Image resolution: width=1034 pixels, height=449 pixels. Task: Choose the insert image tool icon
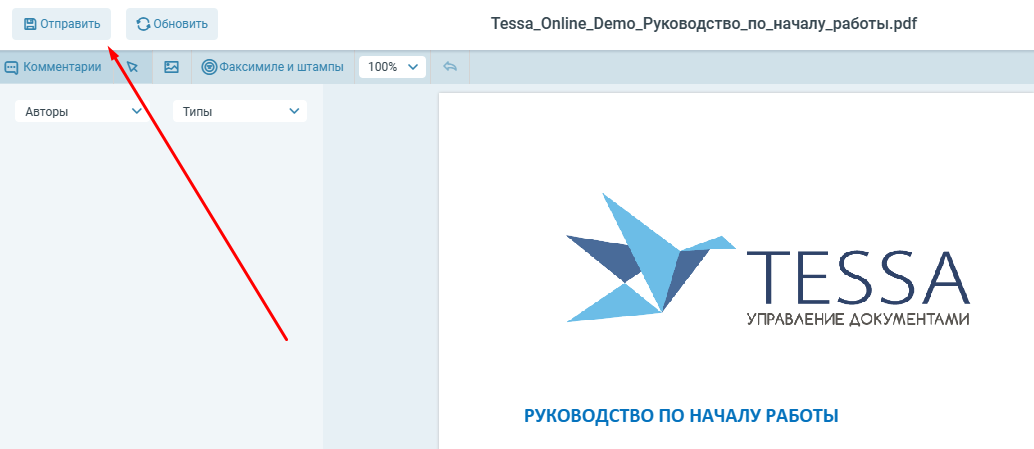(x=171, y=67)
